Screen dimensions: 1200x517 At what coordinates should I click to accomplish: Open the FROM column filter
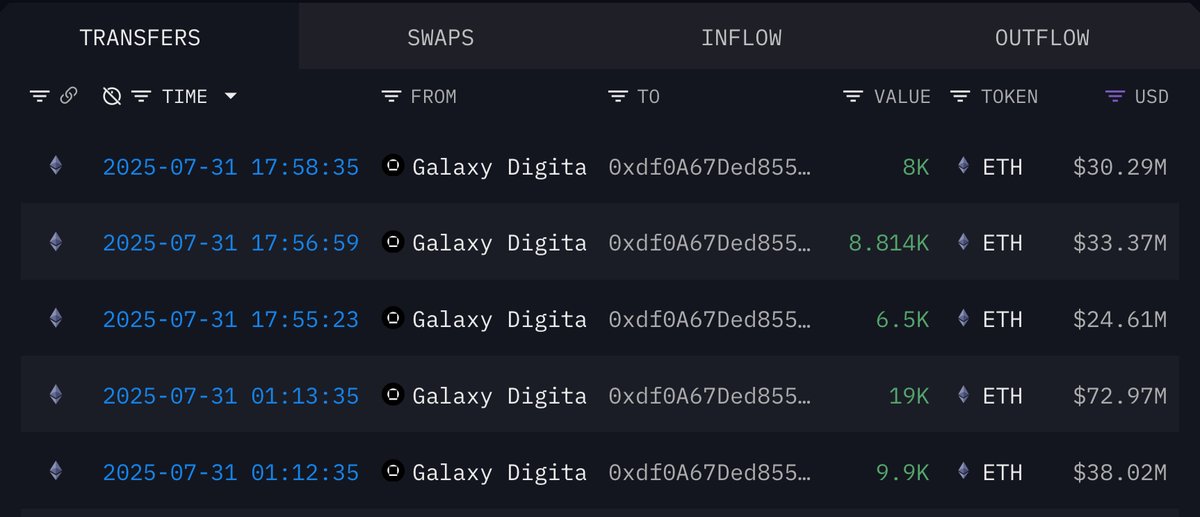[391, 96]
